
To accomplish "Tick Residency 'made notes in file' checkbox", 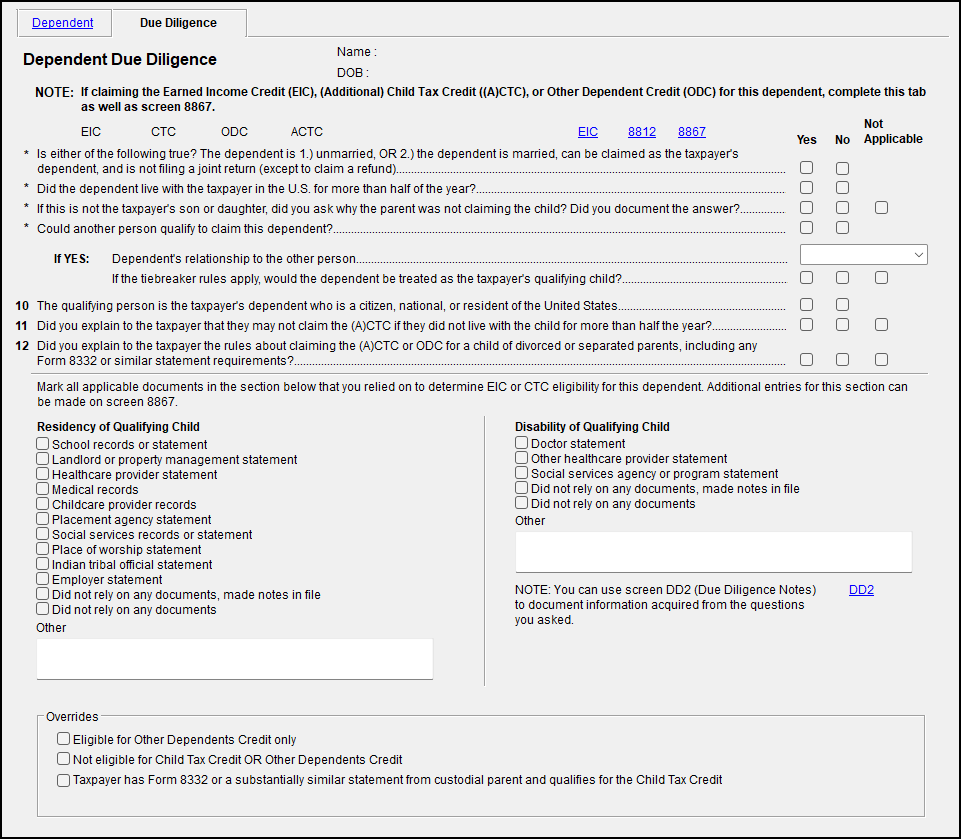I will tap(42, 594).
